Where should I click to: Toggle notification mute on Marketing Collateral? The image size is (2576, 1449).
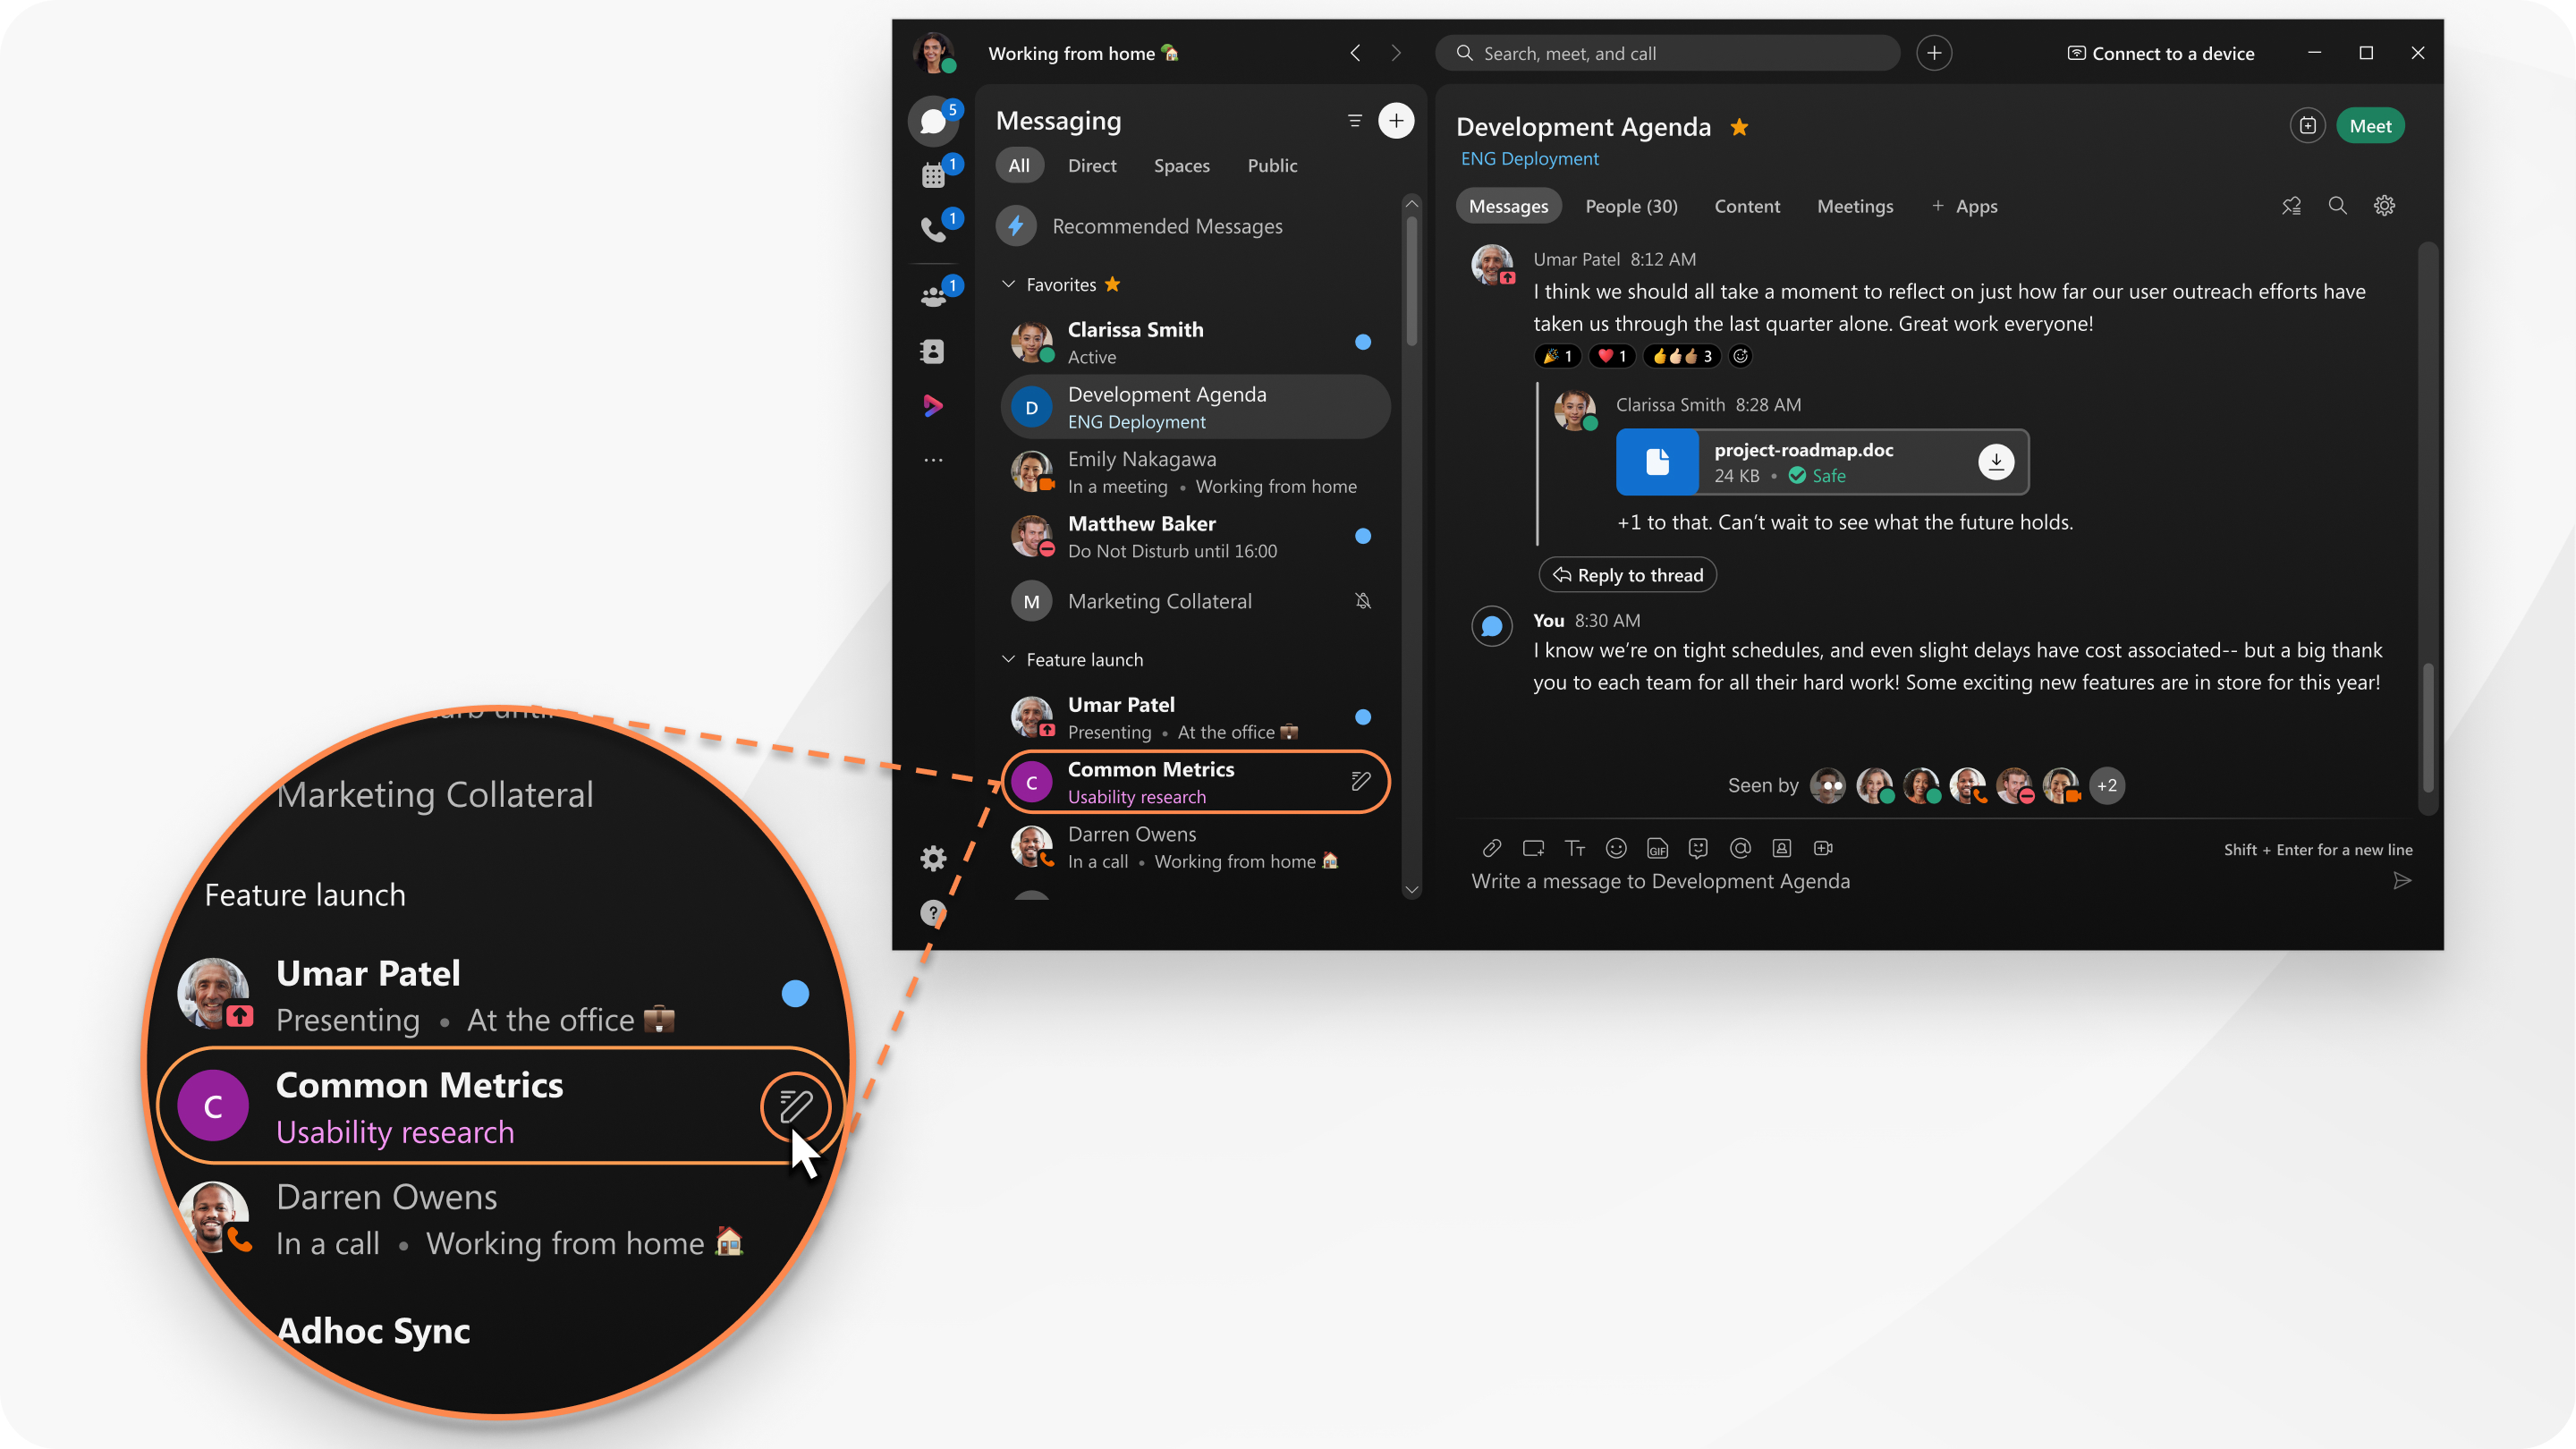click(x=1362, y=602)
